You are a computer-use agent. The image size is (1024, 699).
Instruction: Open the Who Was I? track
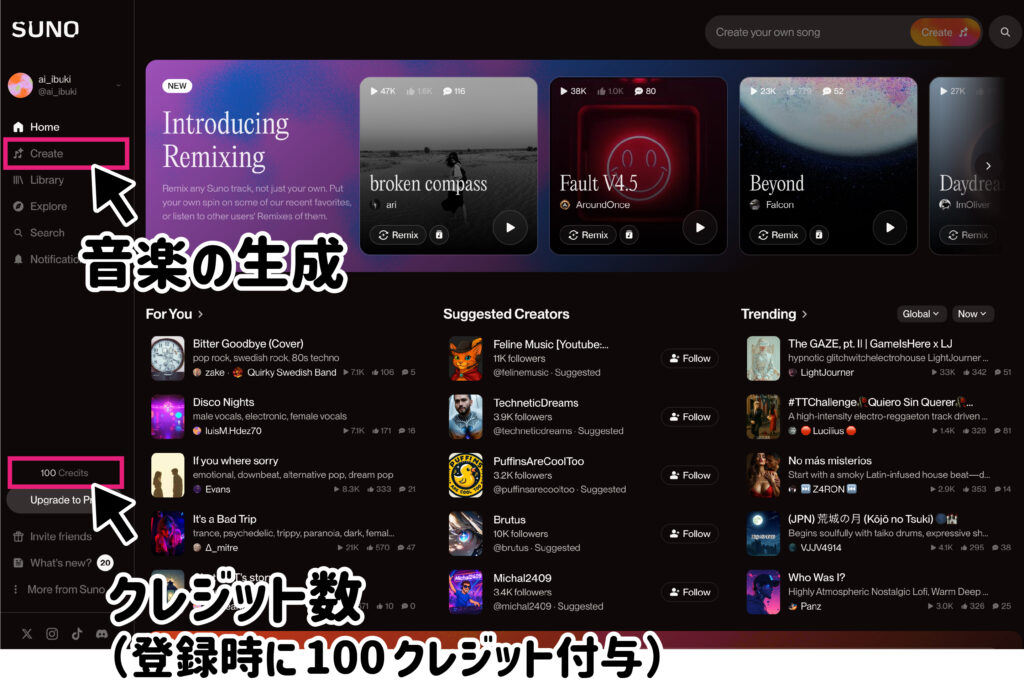[x=816, y=577]
